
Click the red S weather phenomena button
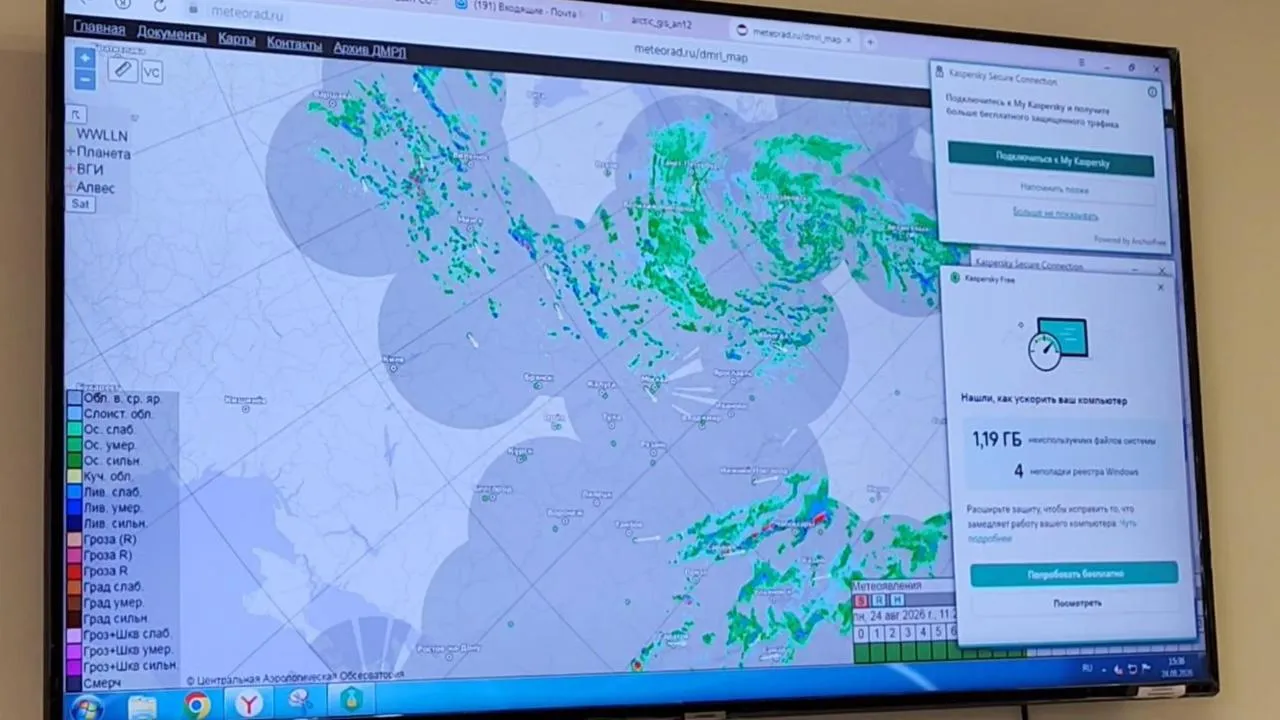[861, 600]
